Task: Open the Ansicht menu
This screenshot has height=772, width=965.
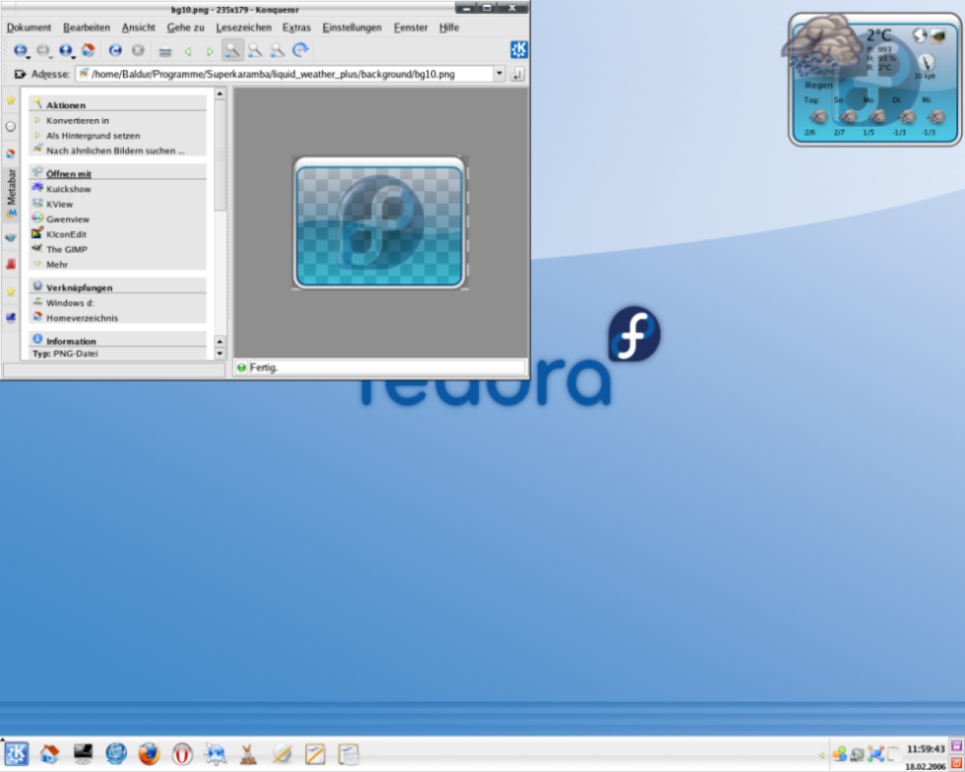Action: point(138,28)
